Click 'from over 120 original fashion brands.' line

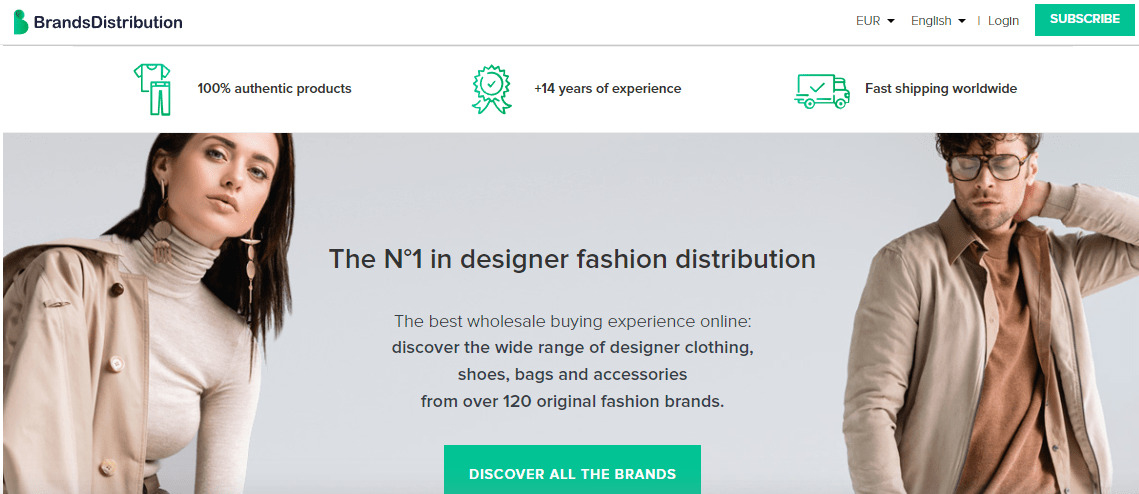pyautogui.click(x=572, y=401)
